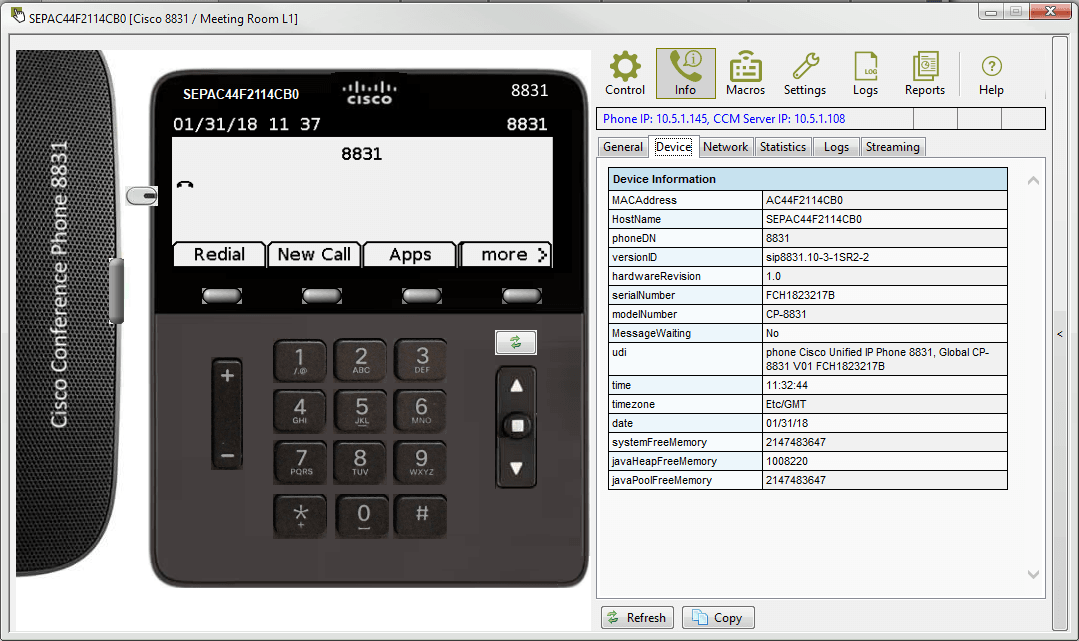1079x641 pixels.
Task: Select the HostName value SEPAC44F2114CB0
Action: 813,219
